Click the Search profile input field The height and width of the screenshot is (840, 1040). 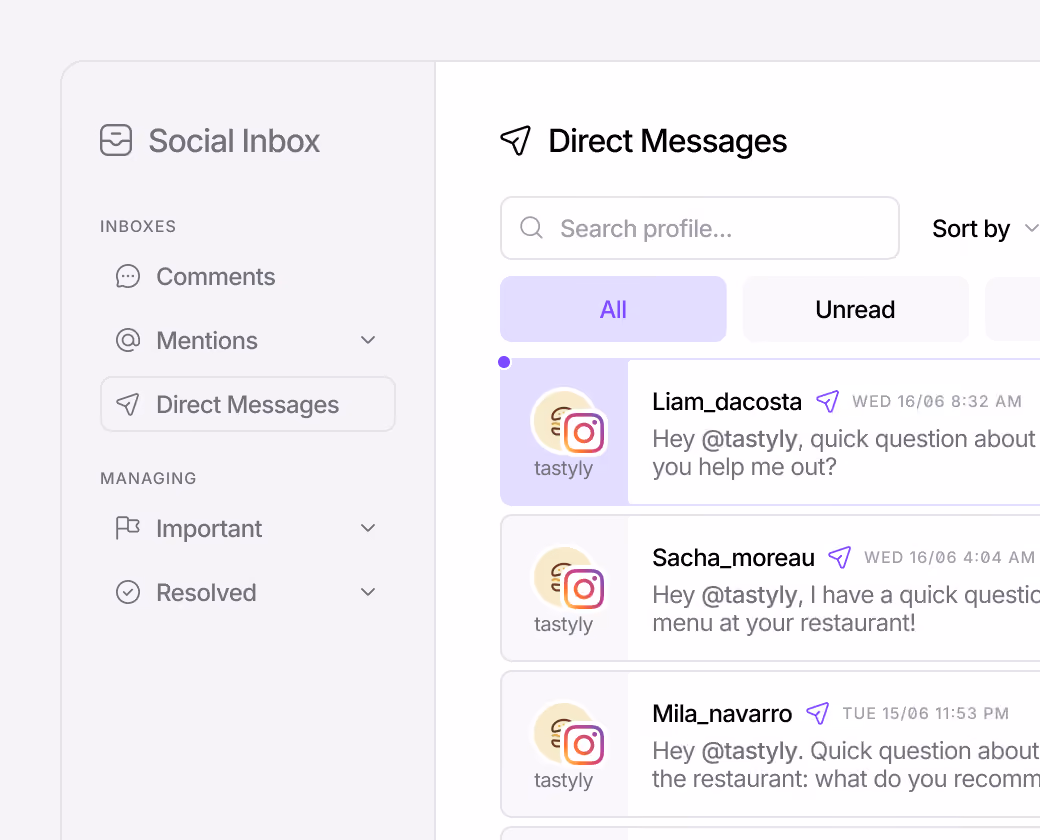(700, 228)
